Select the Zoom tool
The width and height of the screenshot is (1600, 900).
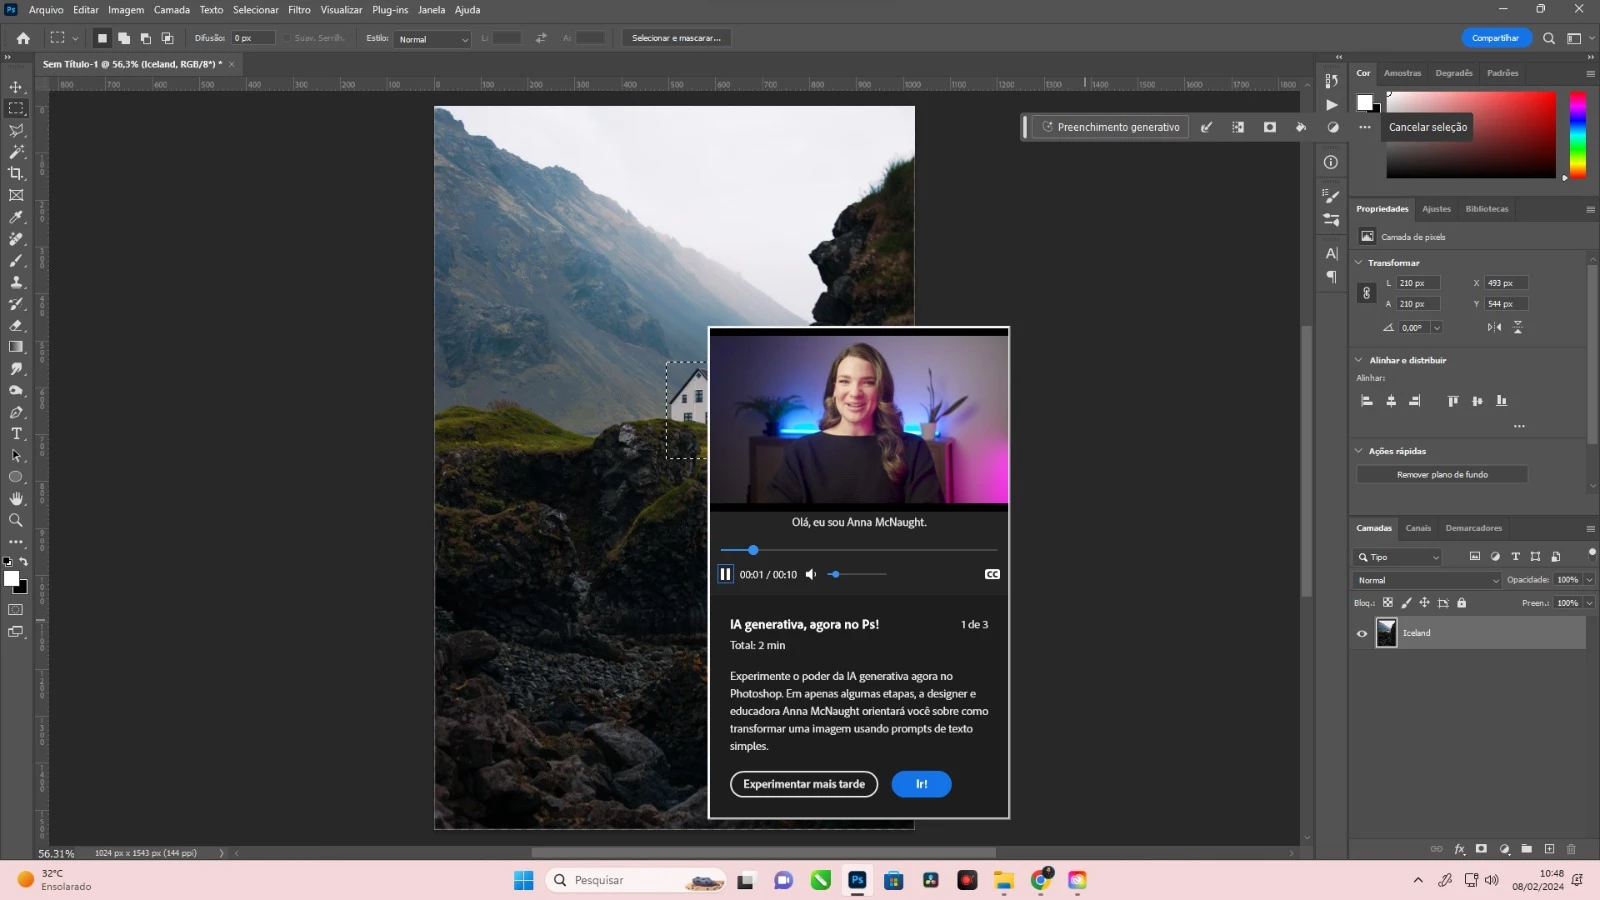16,520
